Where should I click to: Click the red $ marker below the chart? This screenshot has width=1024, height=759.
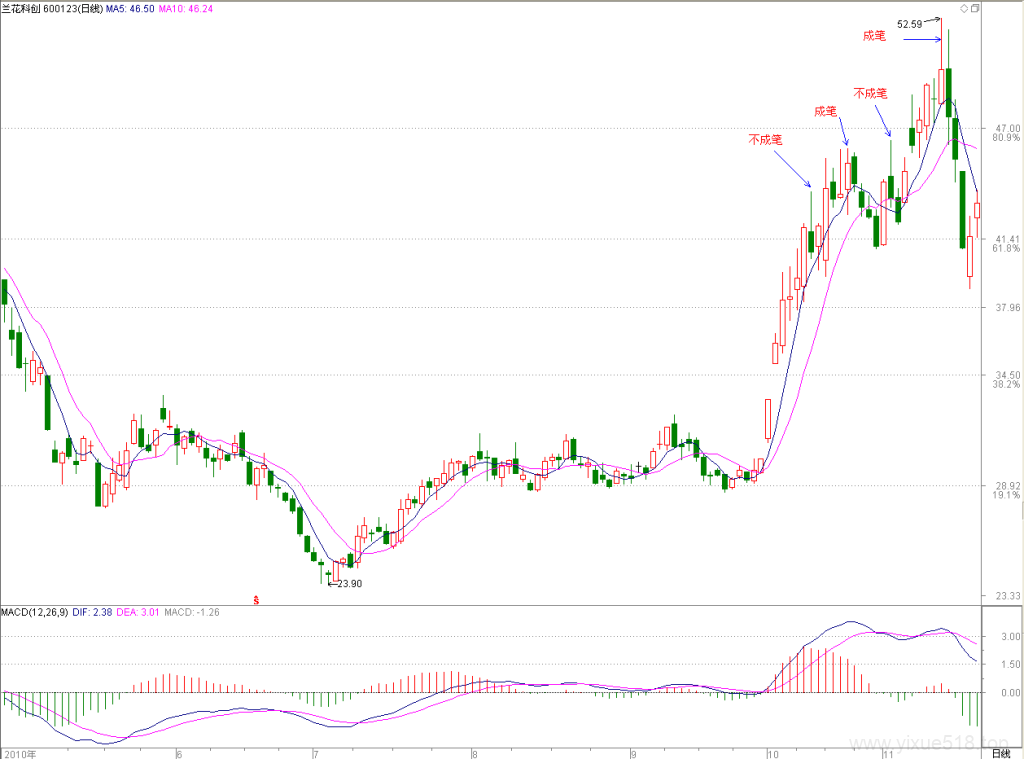coord(256,600)
